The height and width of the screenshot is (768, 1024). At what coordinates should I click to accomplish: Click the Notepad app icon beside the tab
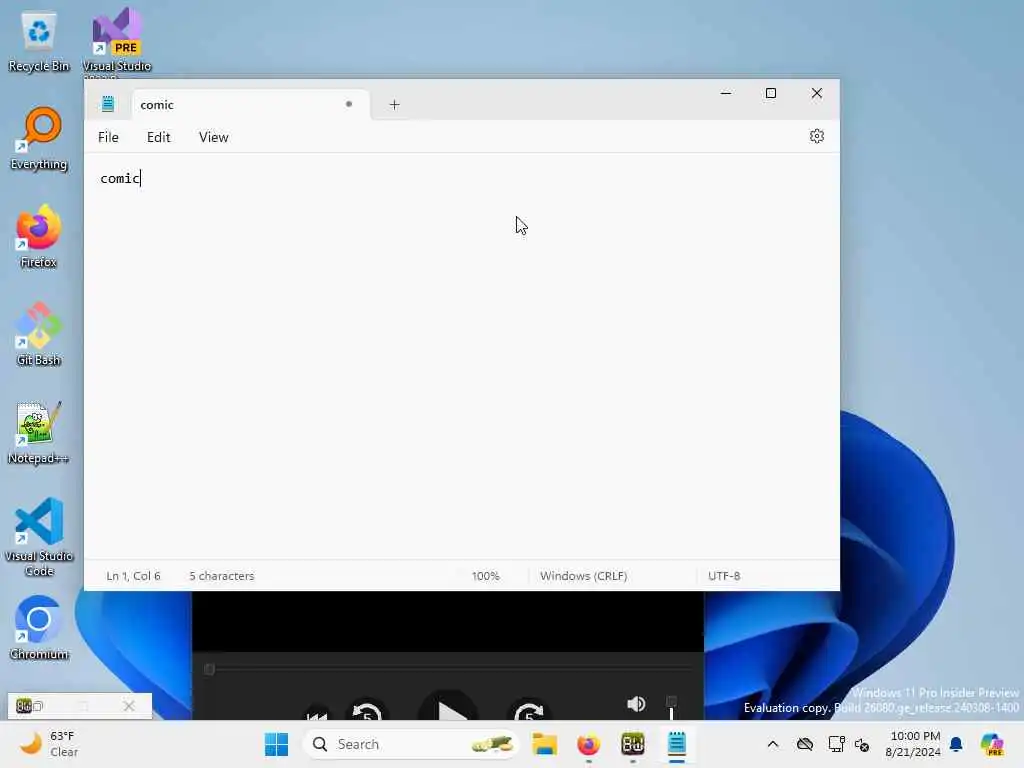point(108,104)
